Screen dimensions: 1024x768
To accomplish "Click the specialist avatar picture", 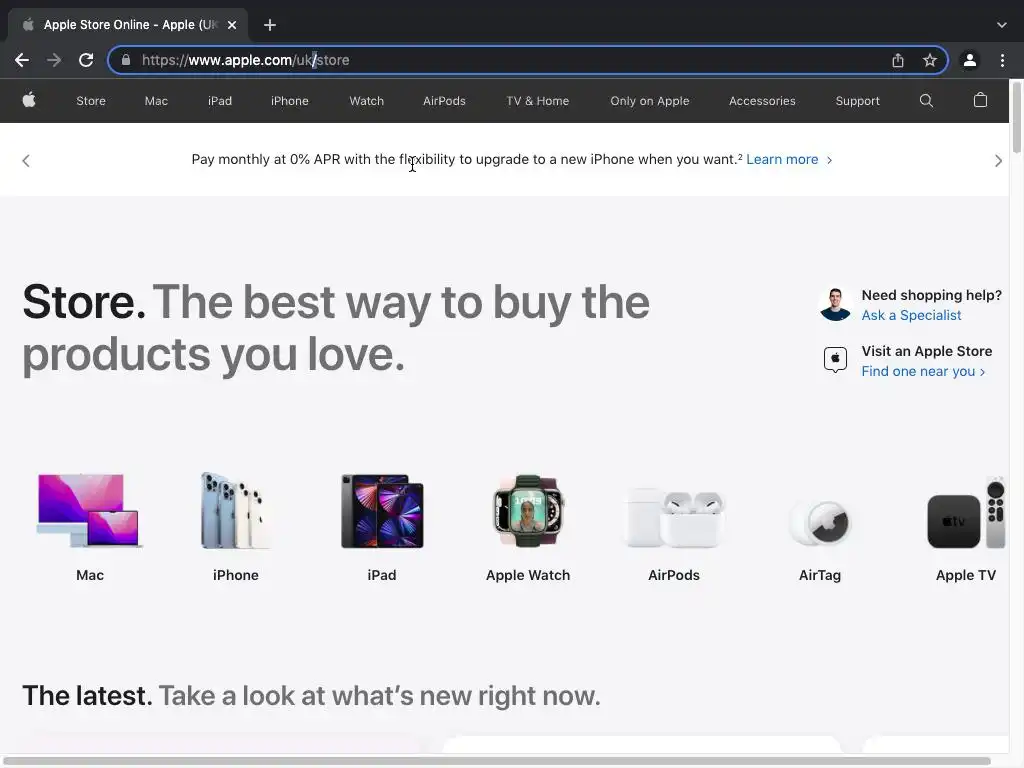I will [835, 304].
